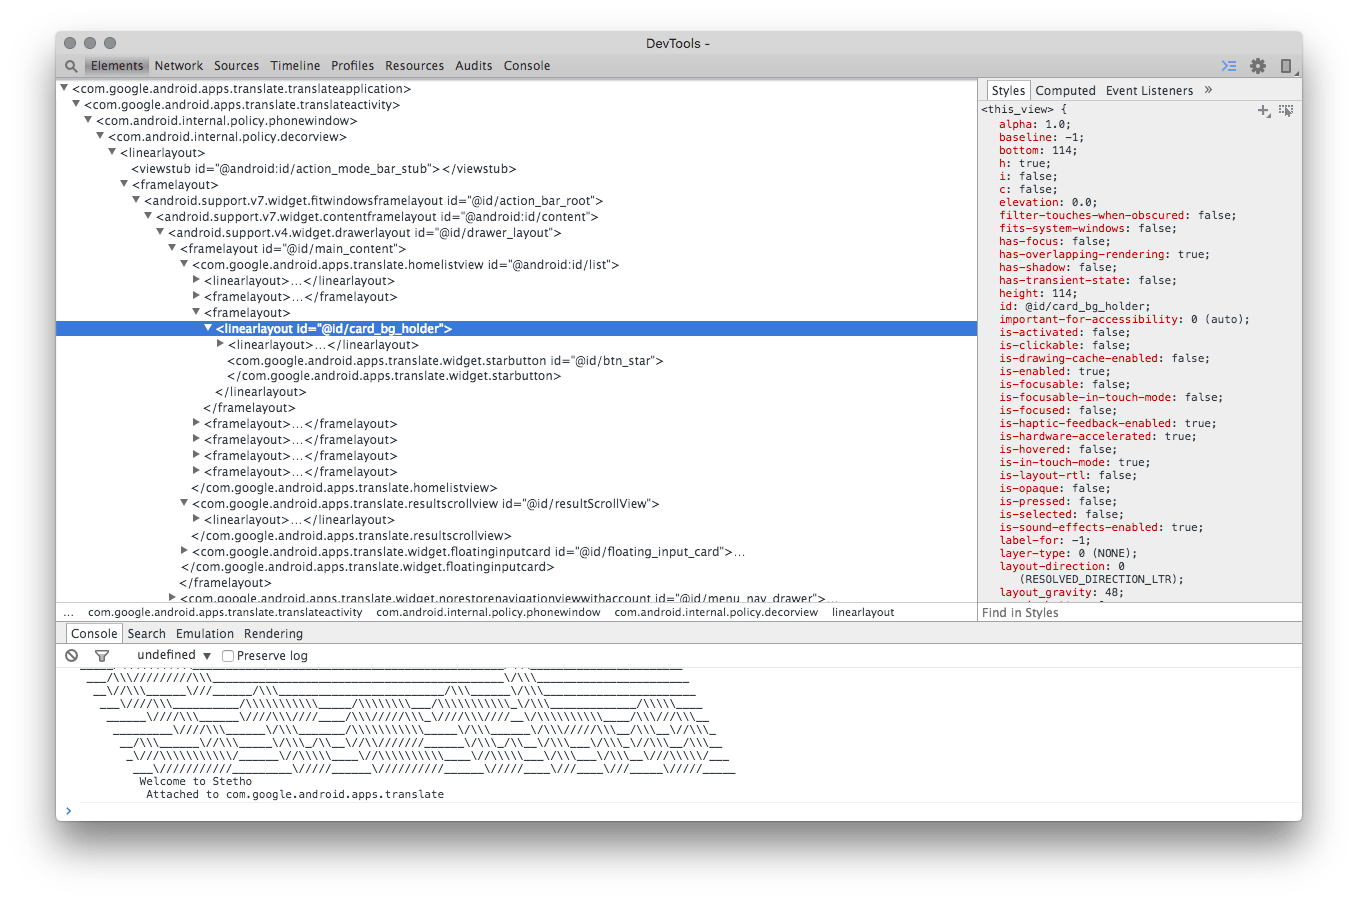
Task: Clear the console log
Action: pyautogui.click(x=72, y=656)
